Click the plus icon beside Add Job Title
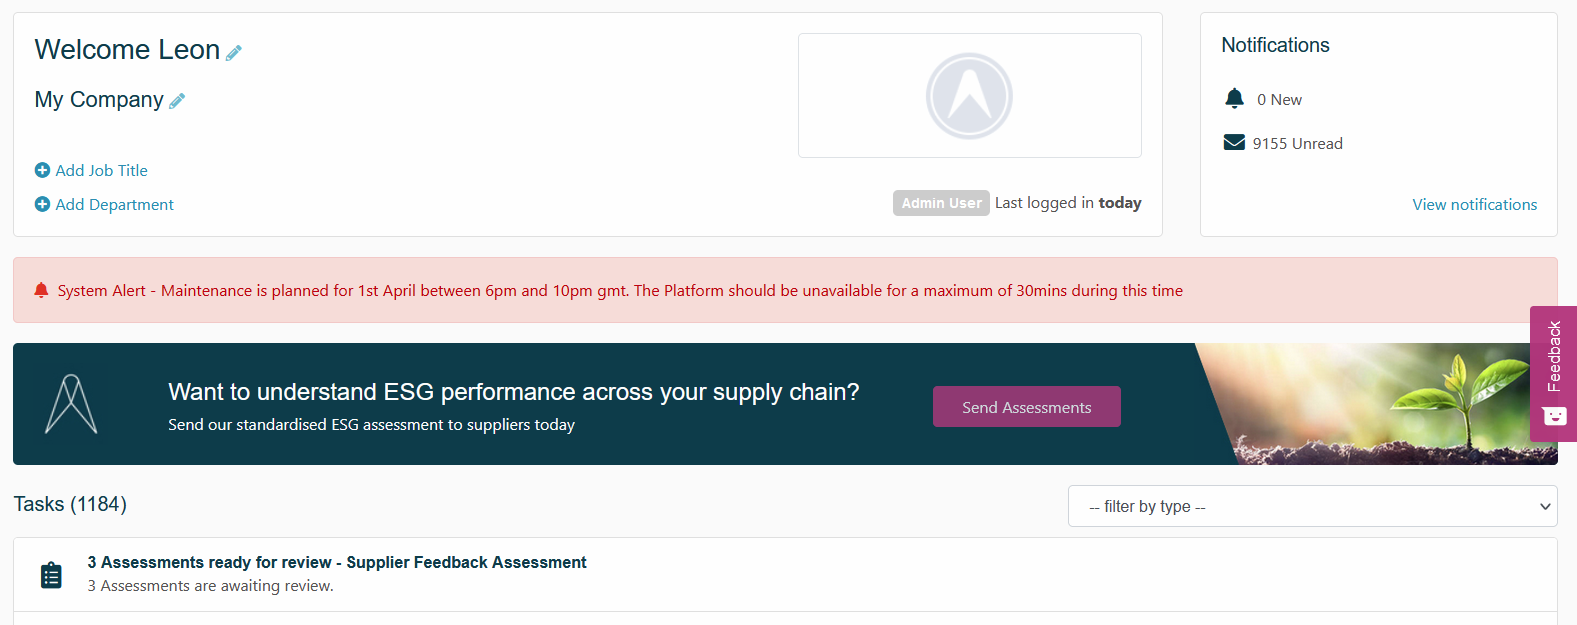Screen dimensions: 1577x625 point(42,171)
